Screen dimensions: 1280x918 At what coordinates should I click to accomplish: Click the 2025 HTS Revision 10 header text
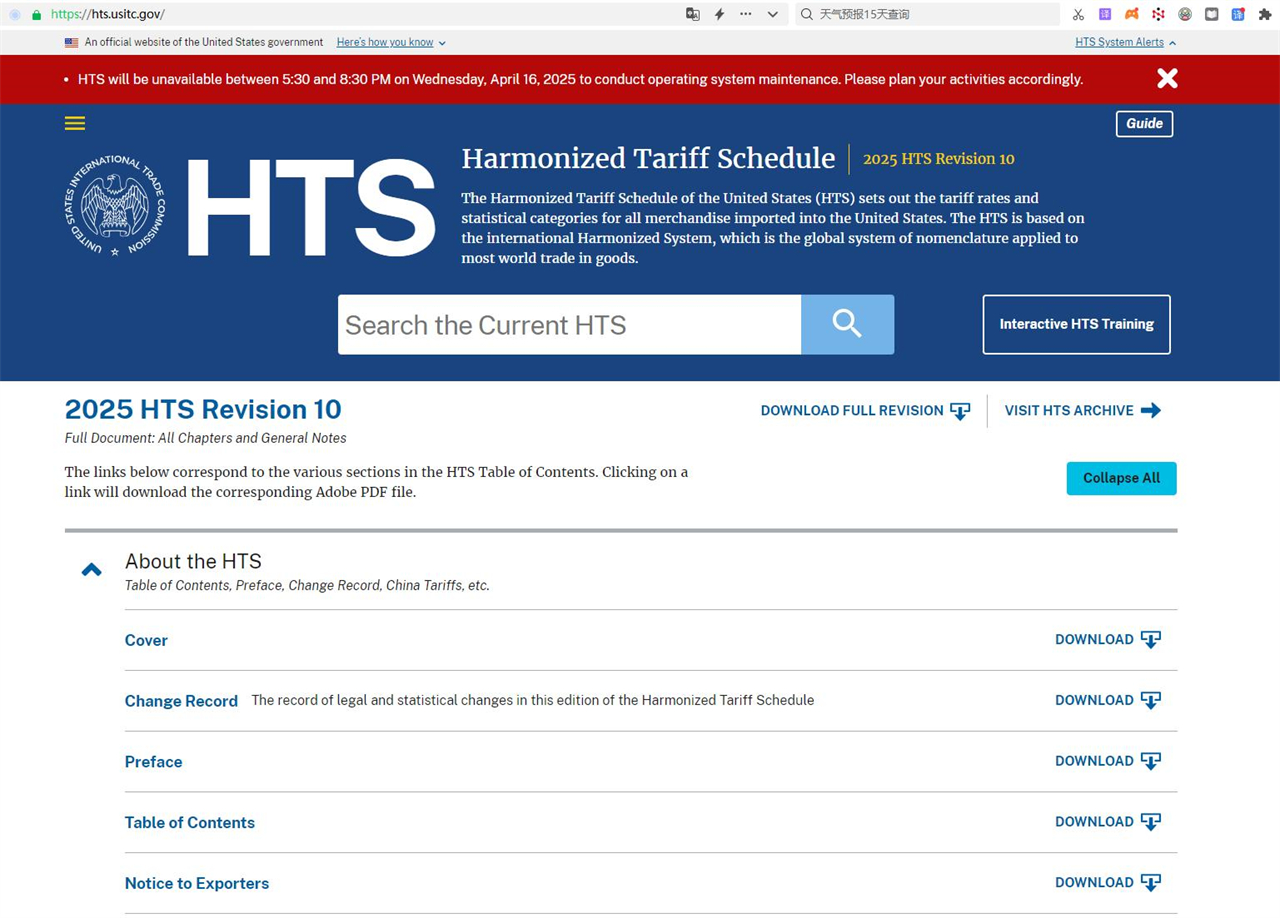(x=938, y=159)
